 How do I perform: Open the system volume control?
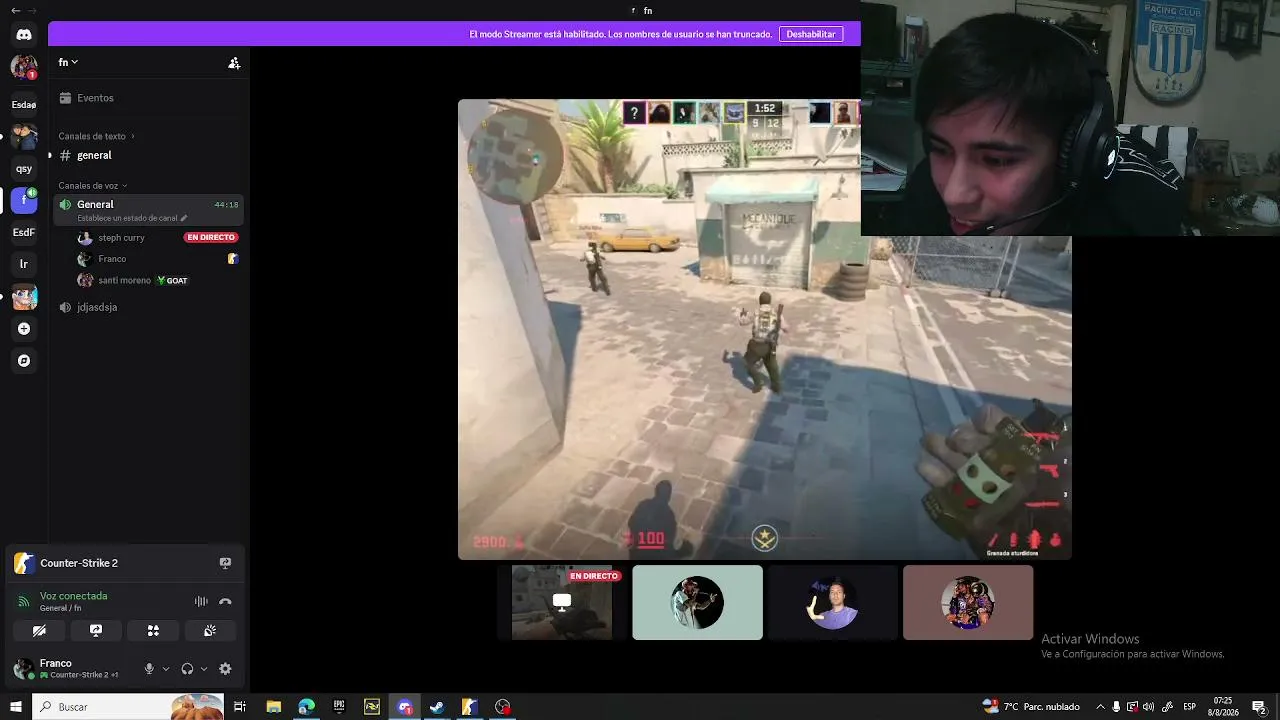(x=1148, y=707)
